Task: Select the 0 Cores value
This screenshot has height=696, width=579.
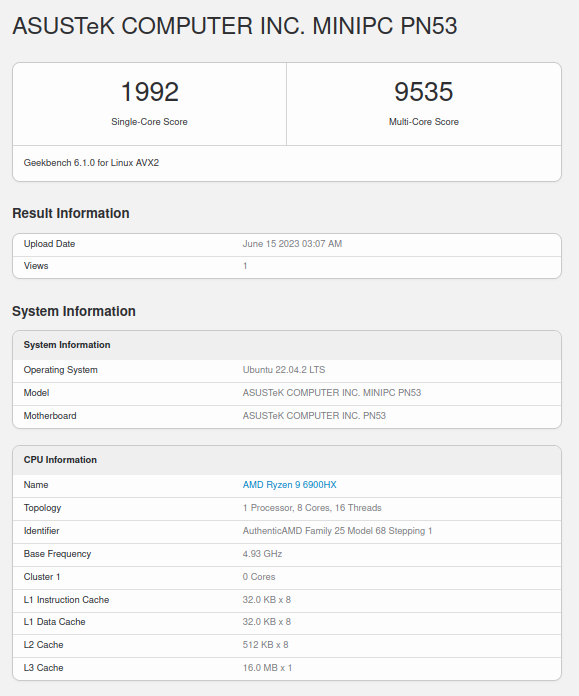Action: (x=259, y=577)
